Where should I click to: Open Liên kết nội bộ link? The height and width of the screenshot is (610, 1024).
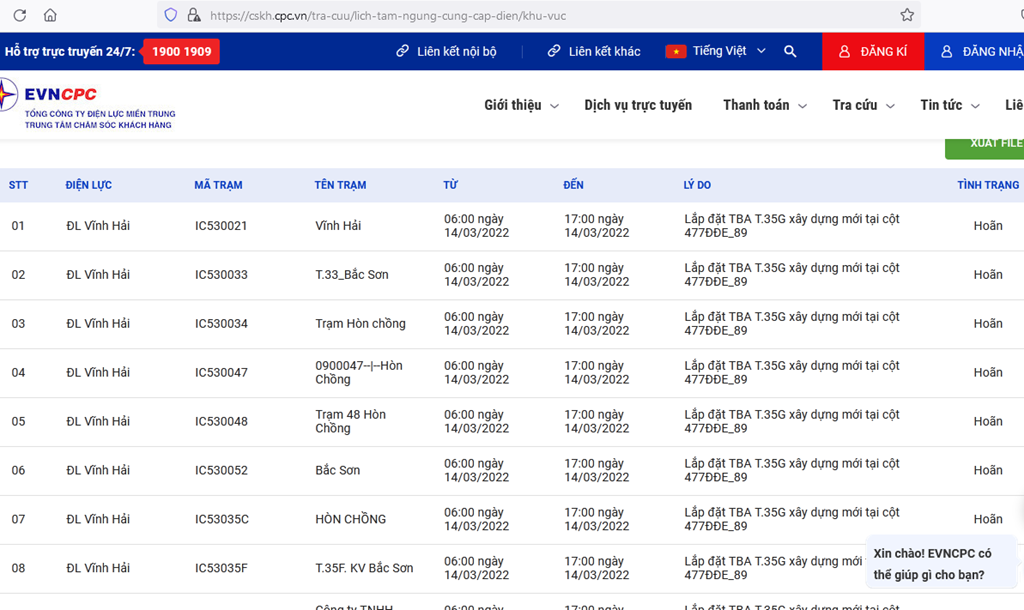coord(446,51)
